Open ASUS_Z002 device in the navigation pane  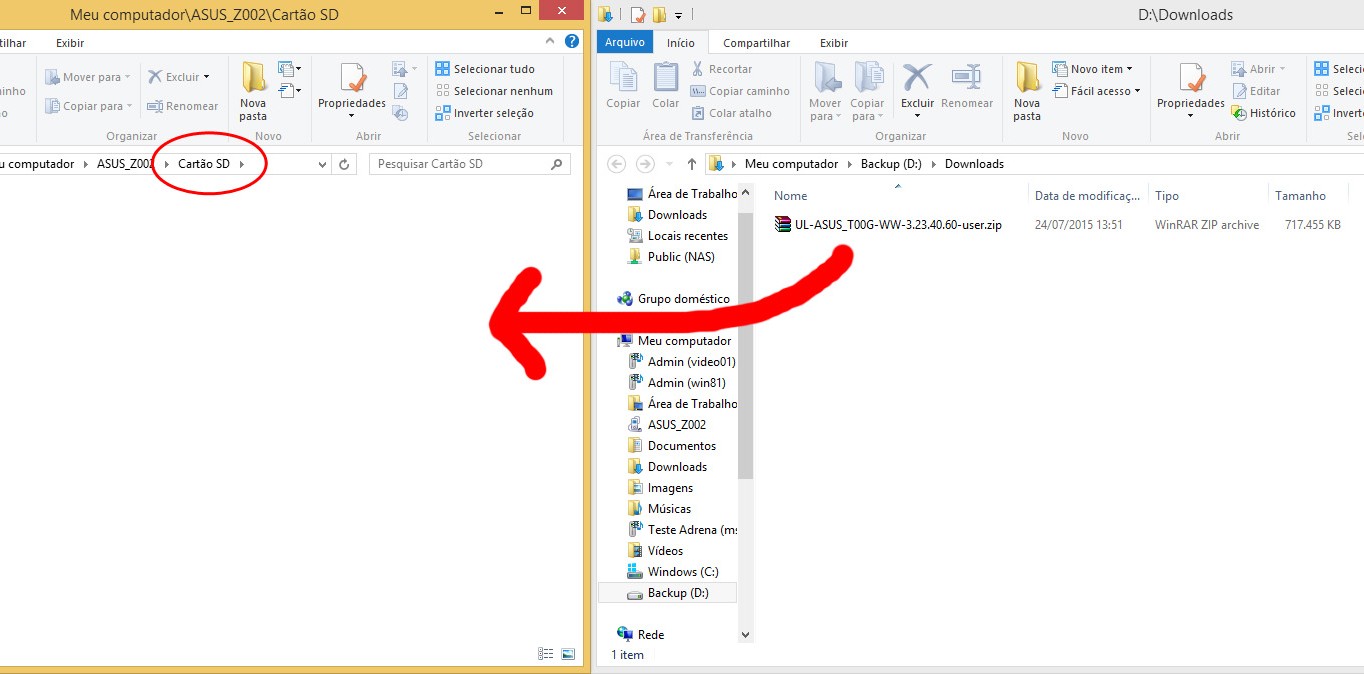pos(676,425)
